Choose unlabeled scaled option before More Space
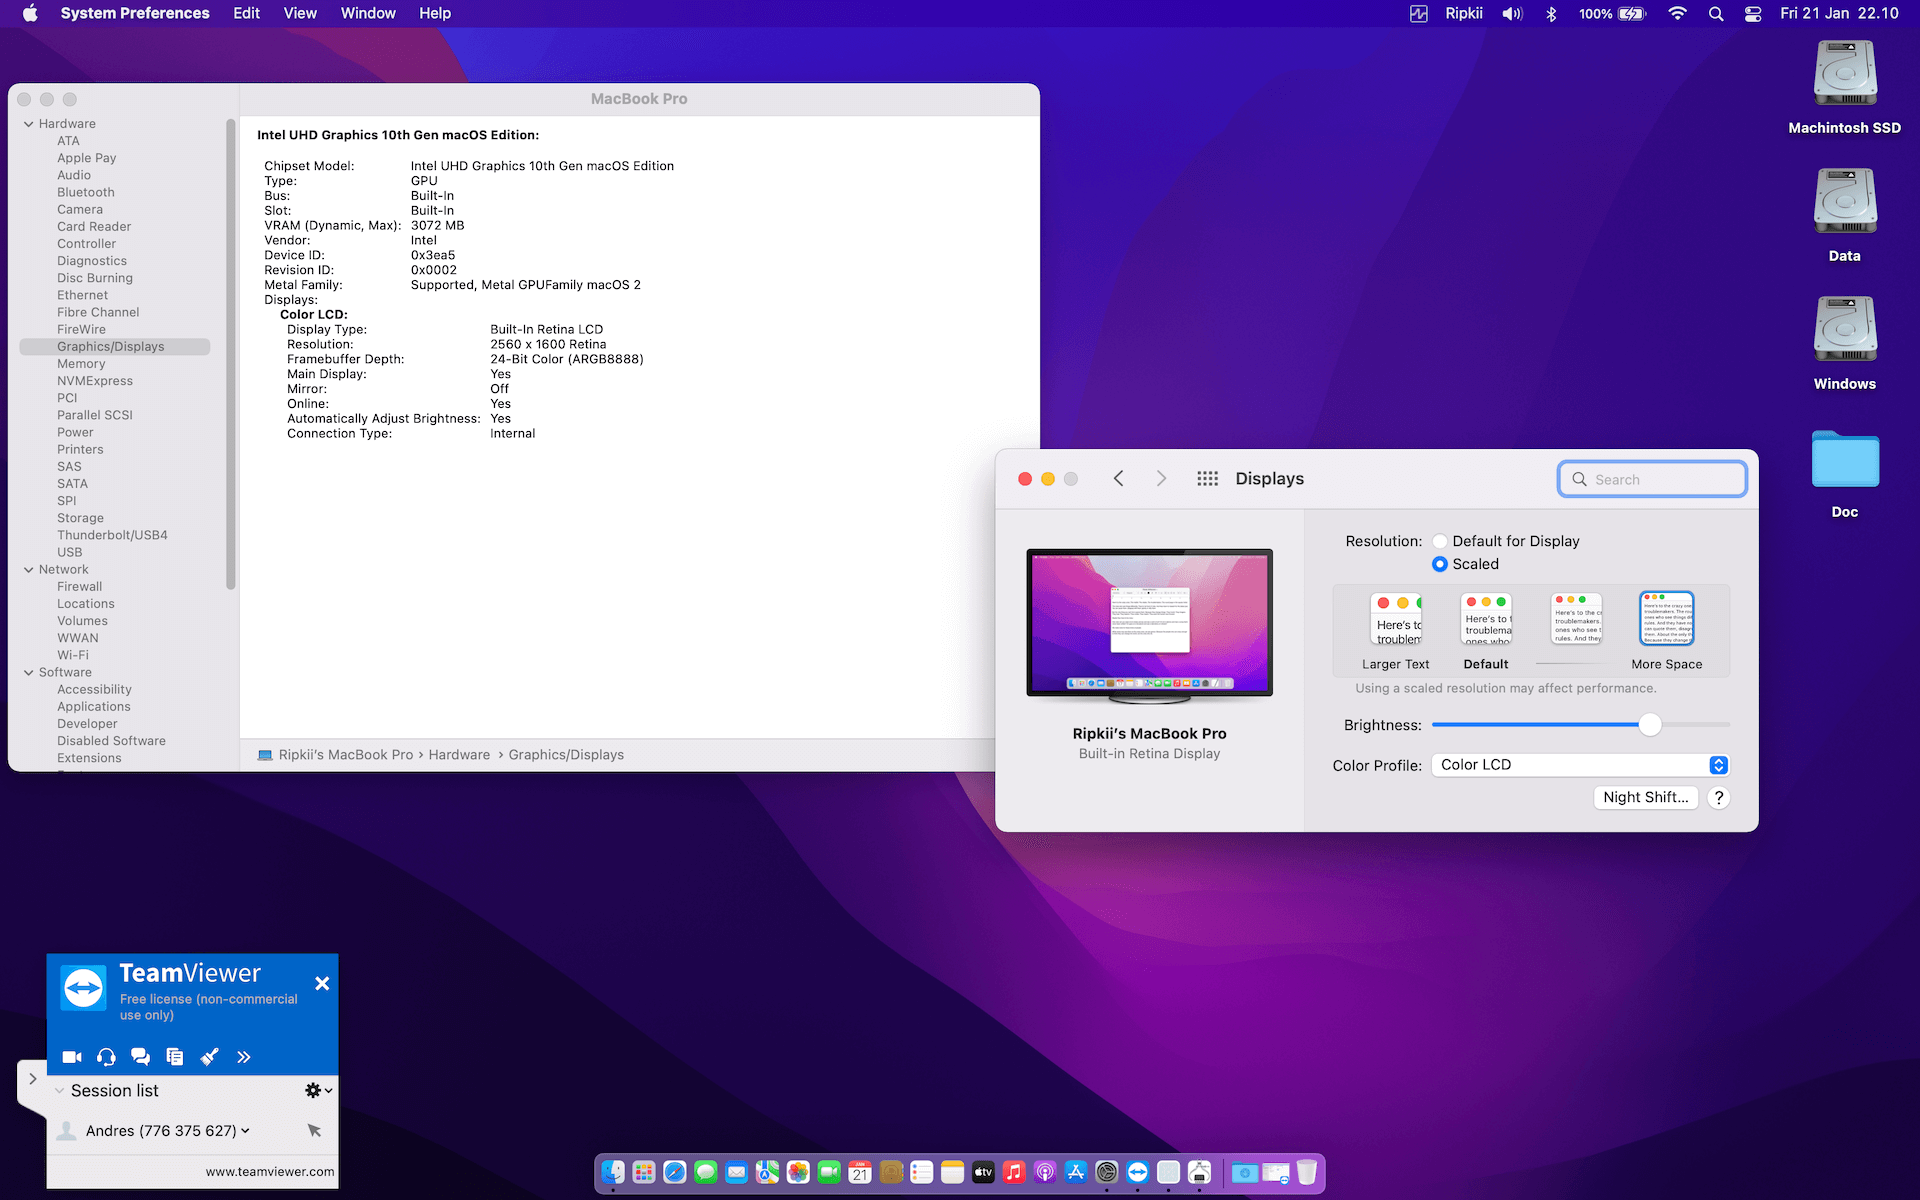 coord(1577,619)
